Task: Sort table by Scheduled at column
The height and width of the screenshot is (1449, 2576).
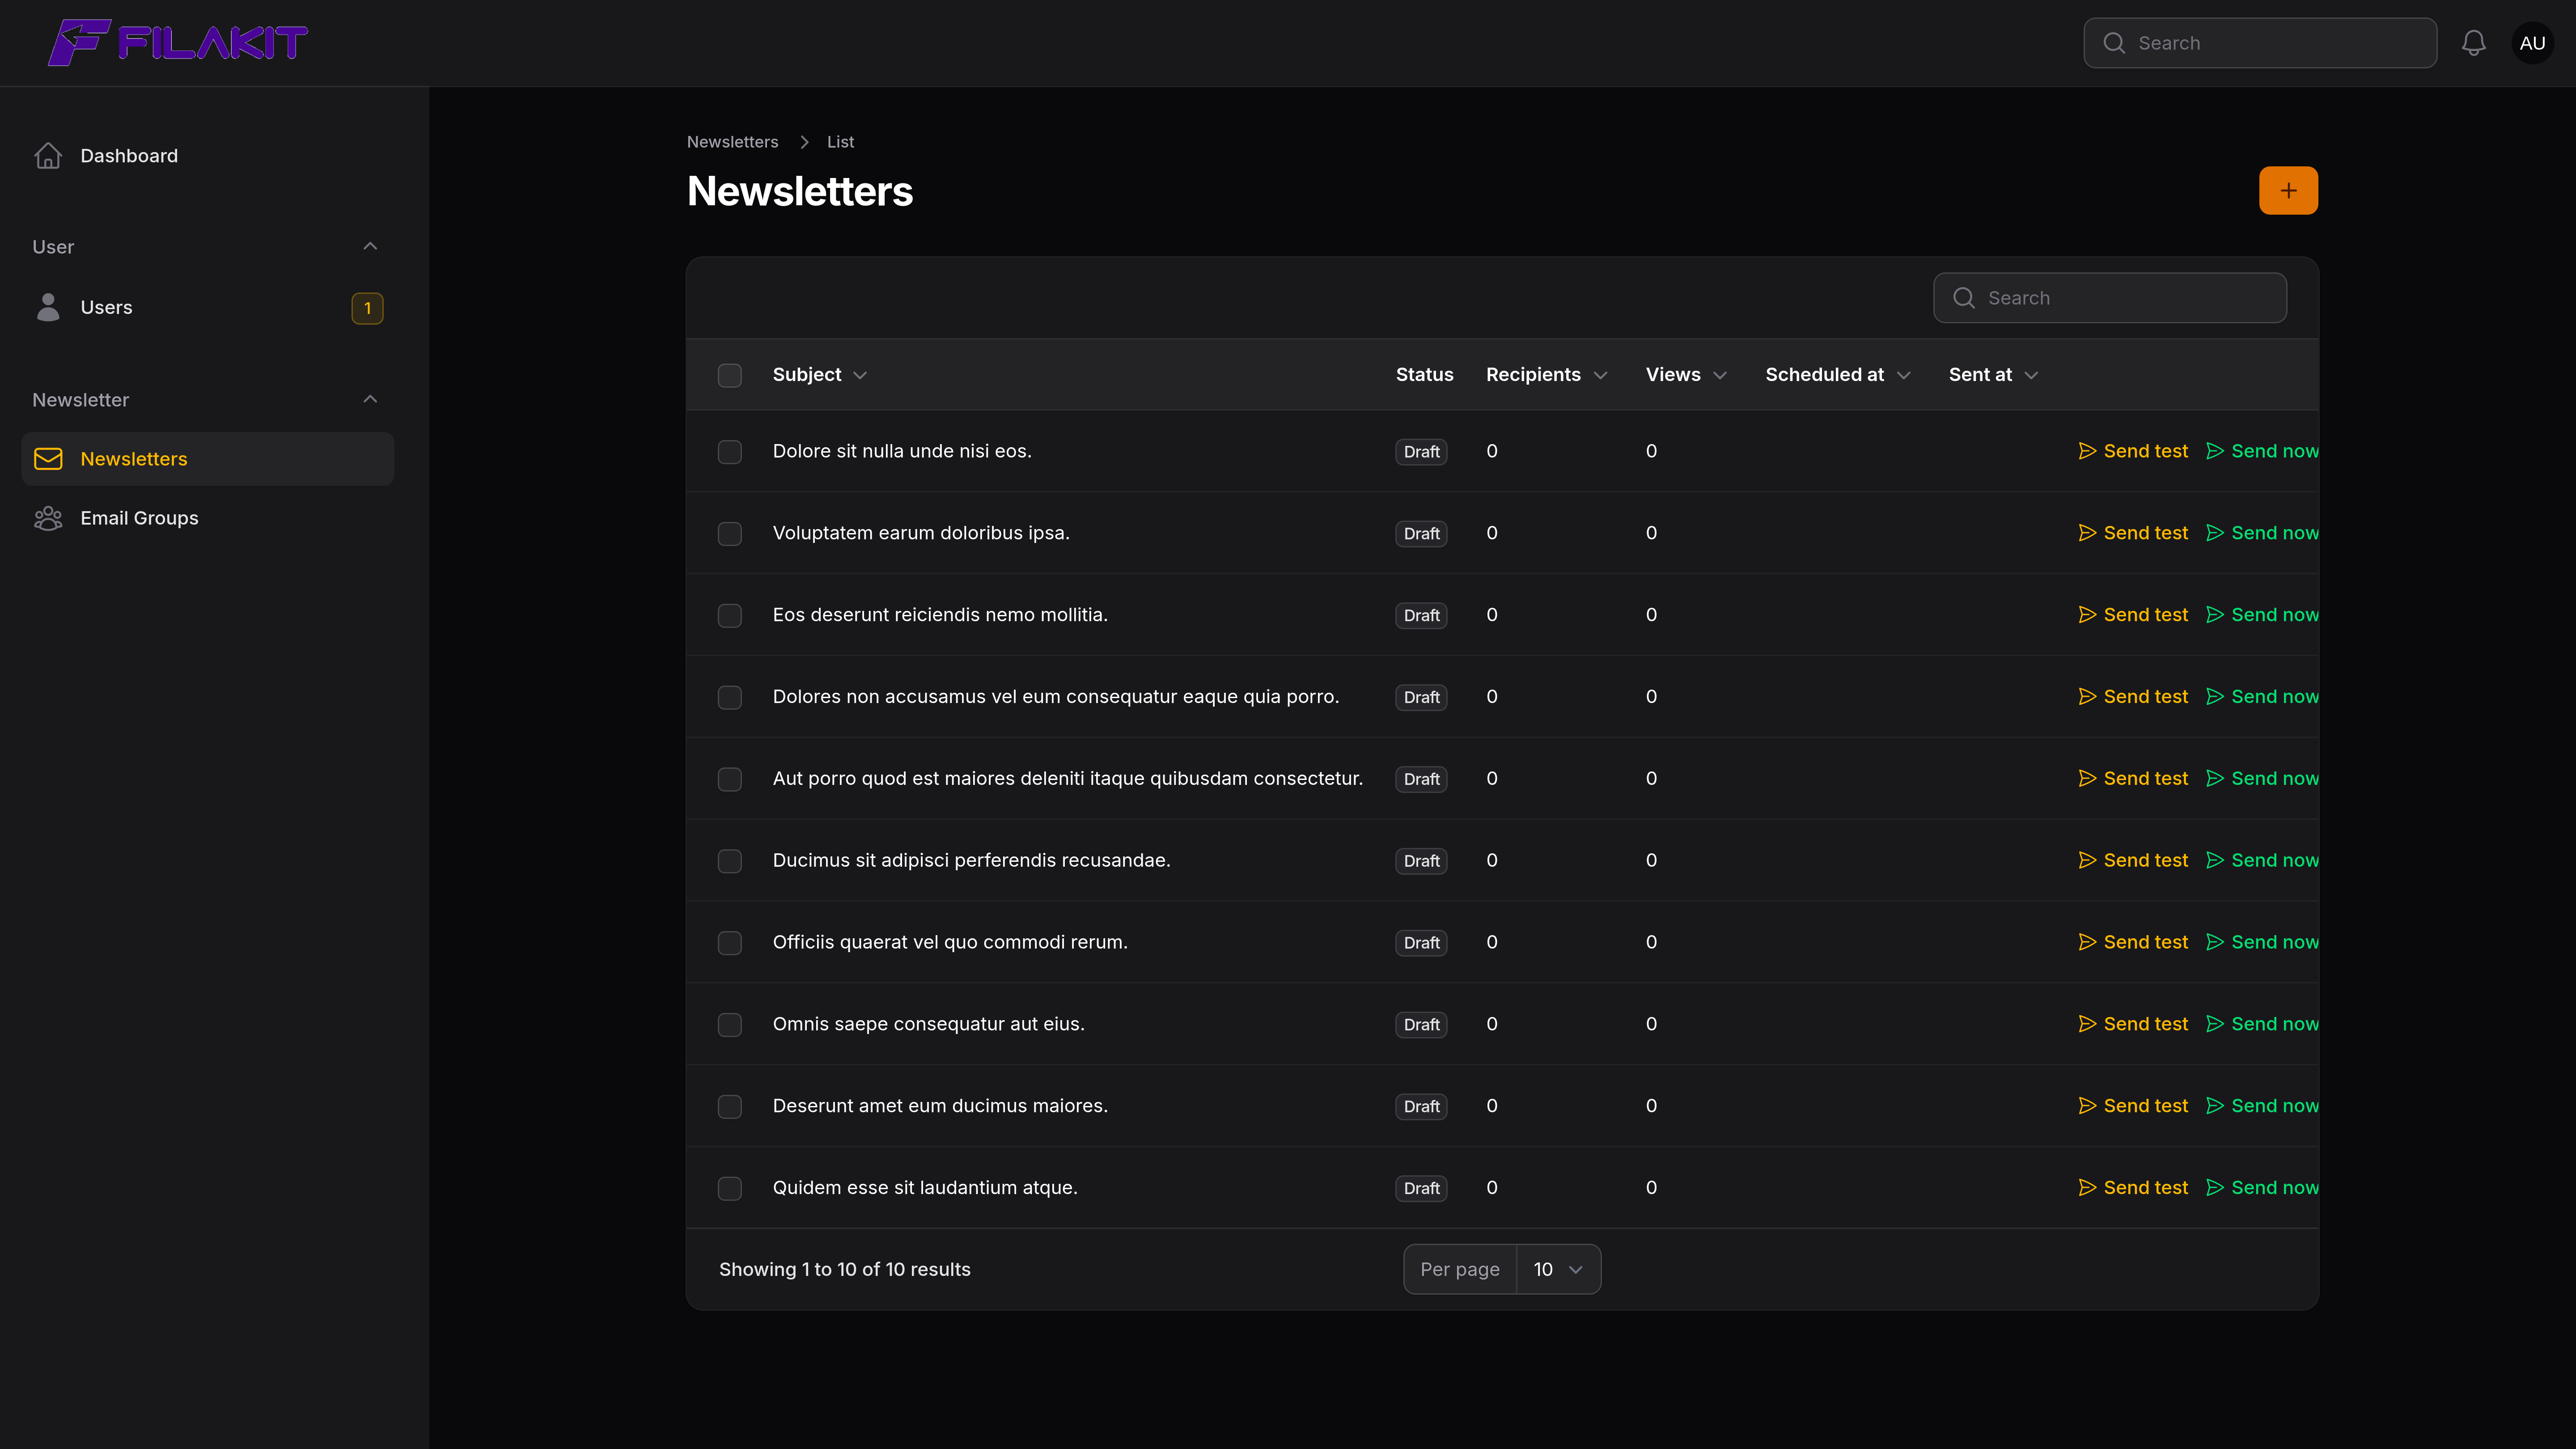Action: pos(1838,375)
